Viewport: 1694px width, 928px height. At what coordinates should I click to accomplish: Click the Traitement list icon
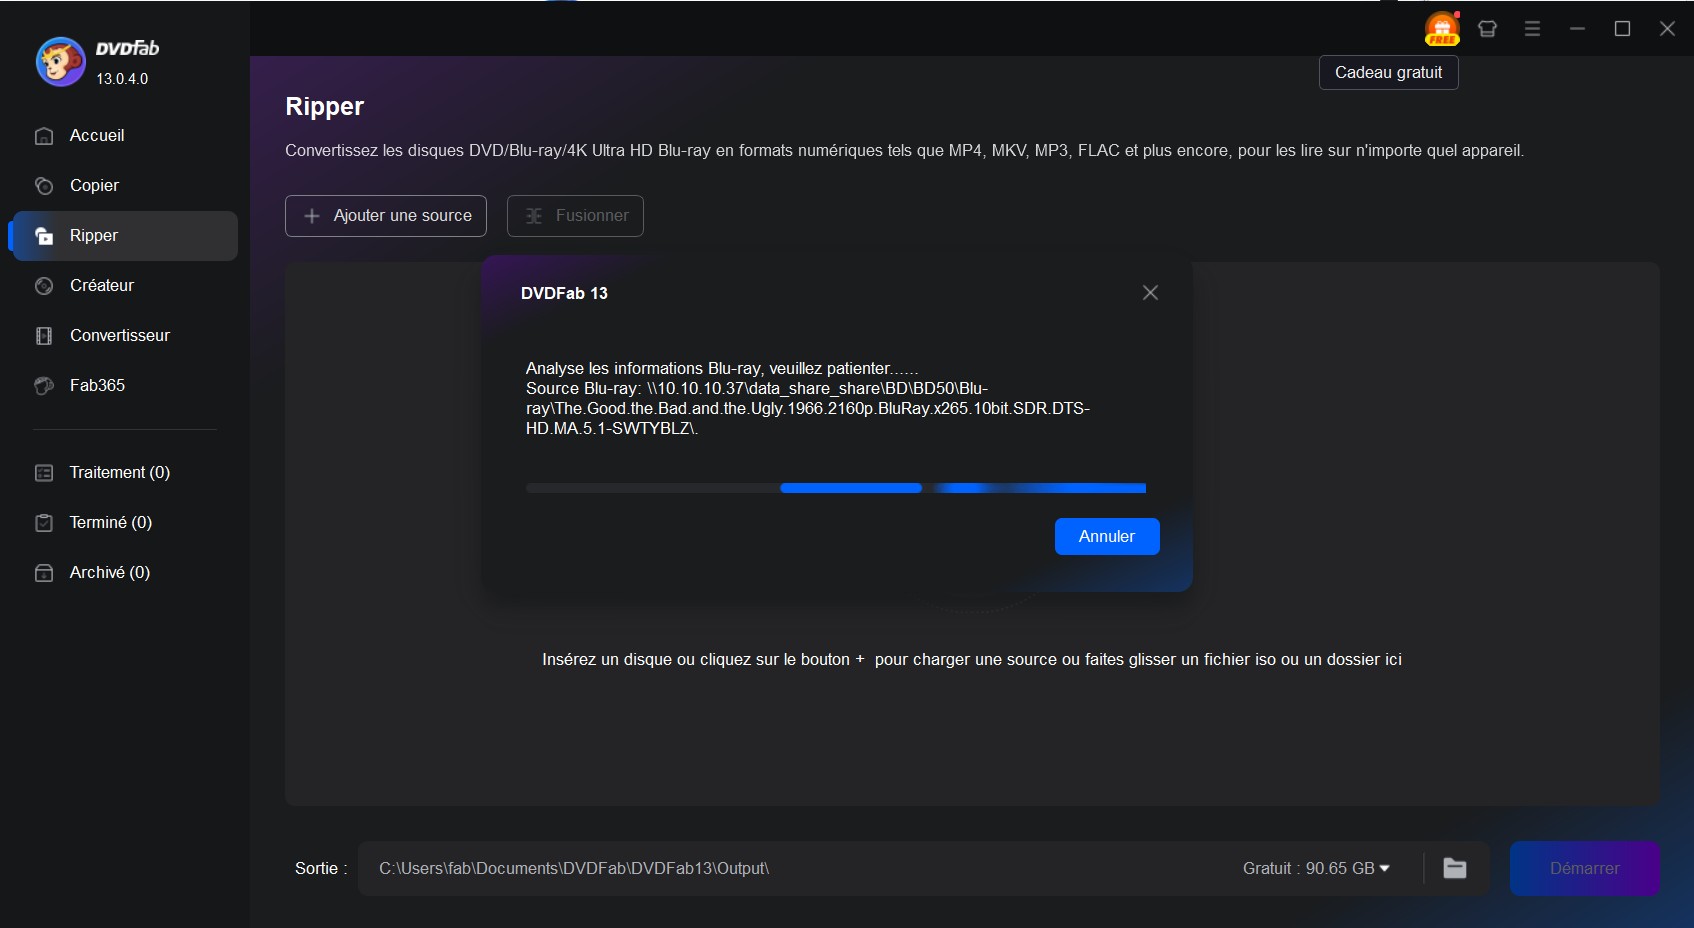44,473
